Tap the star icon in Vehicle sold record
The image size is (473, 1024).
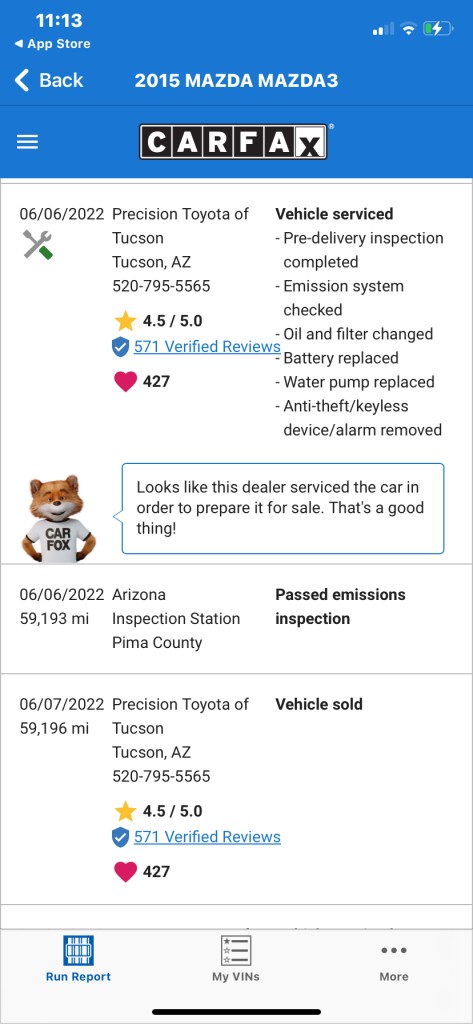(x=125, y=811)
